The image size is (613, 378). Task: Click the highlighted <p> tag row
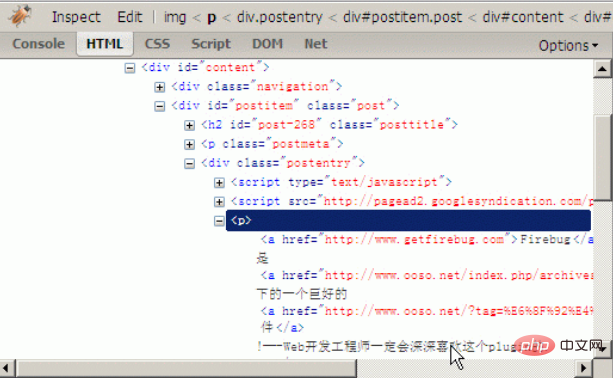[x=409, y=220]
